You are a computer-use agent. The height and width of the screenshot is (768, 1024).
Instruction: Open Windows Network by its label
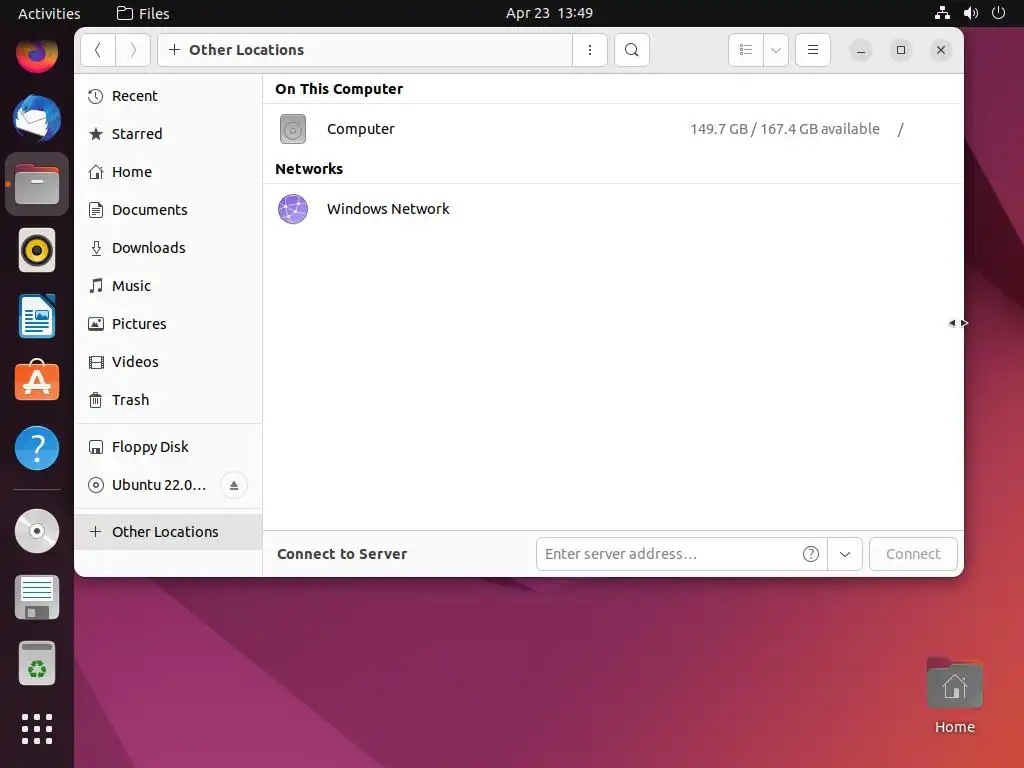click(x=388, y=209)
